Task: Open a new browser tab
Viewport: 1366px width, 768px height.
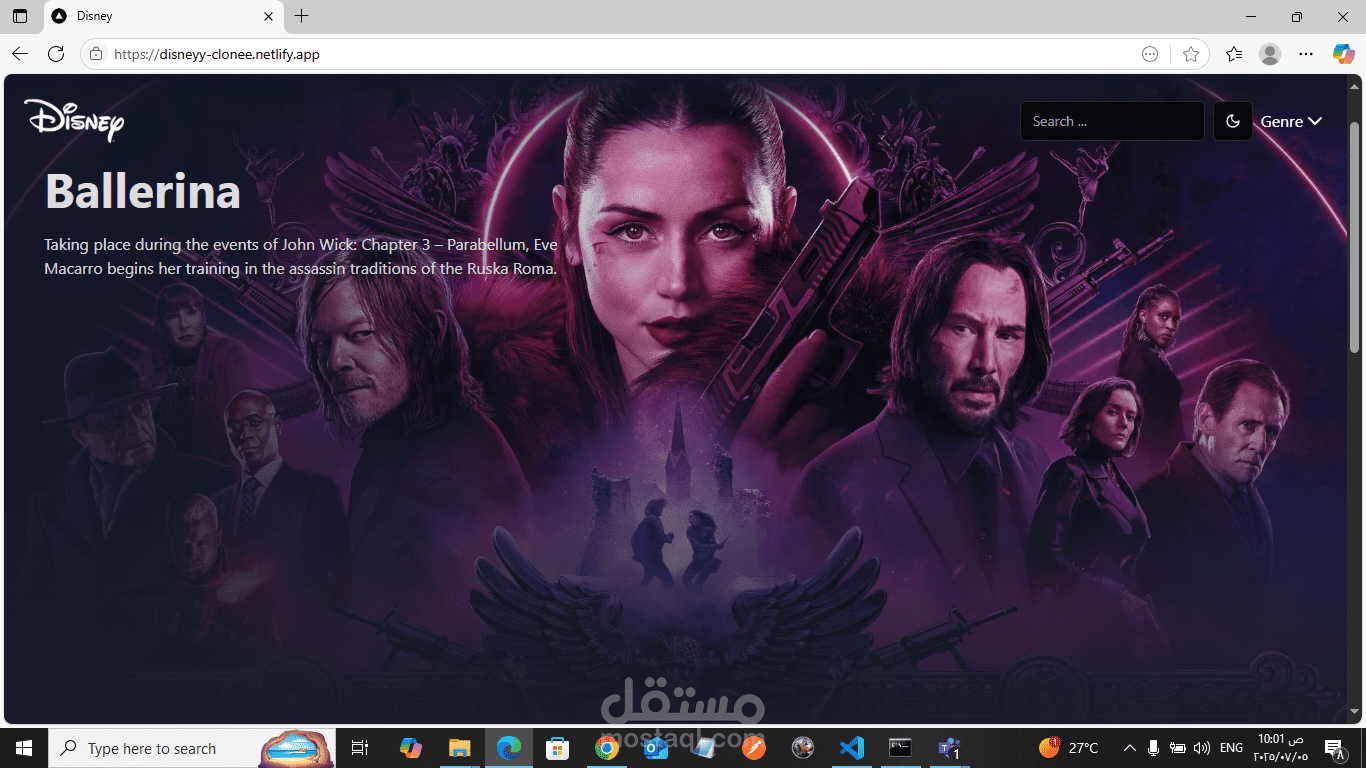Action: coord(302,16)
